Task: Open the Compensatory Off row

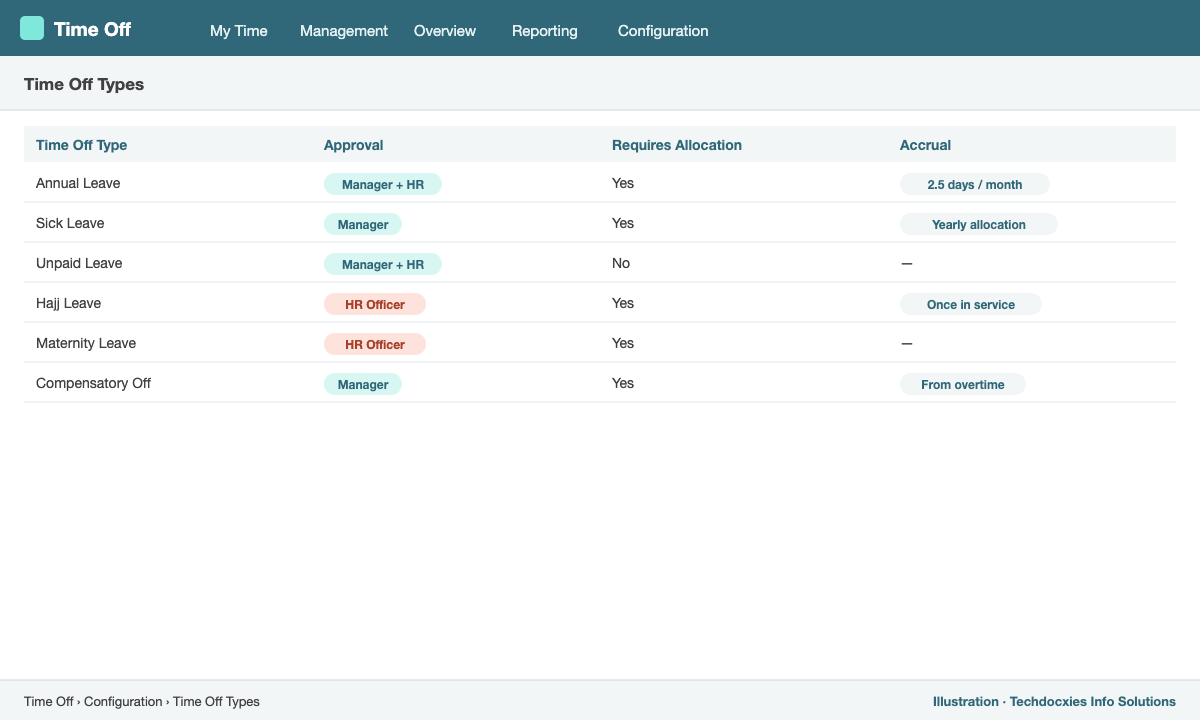Action: point(600,383)
